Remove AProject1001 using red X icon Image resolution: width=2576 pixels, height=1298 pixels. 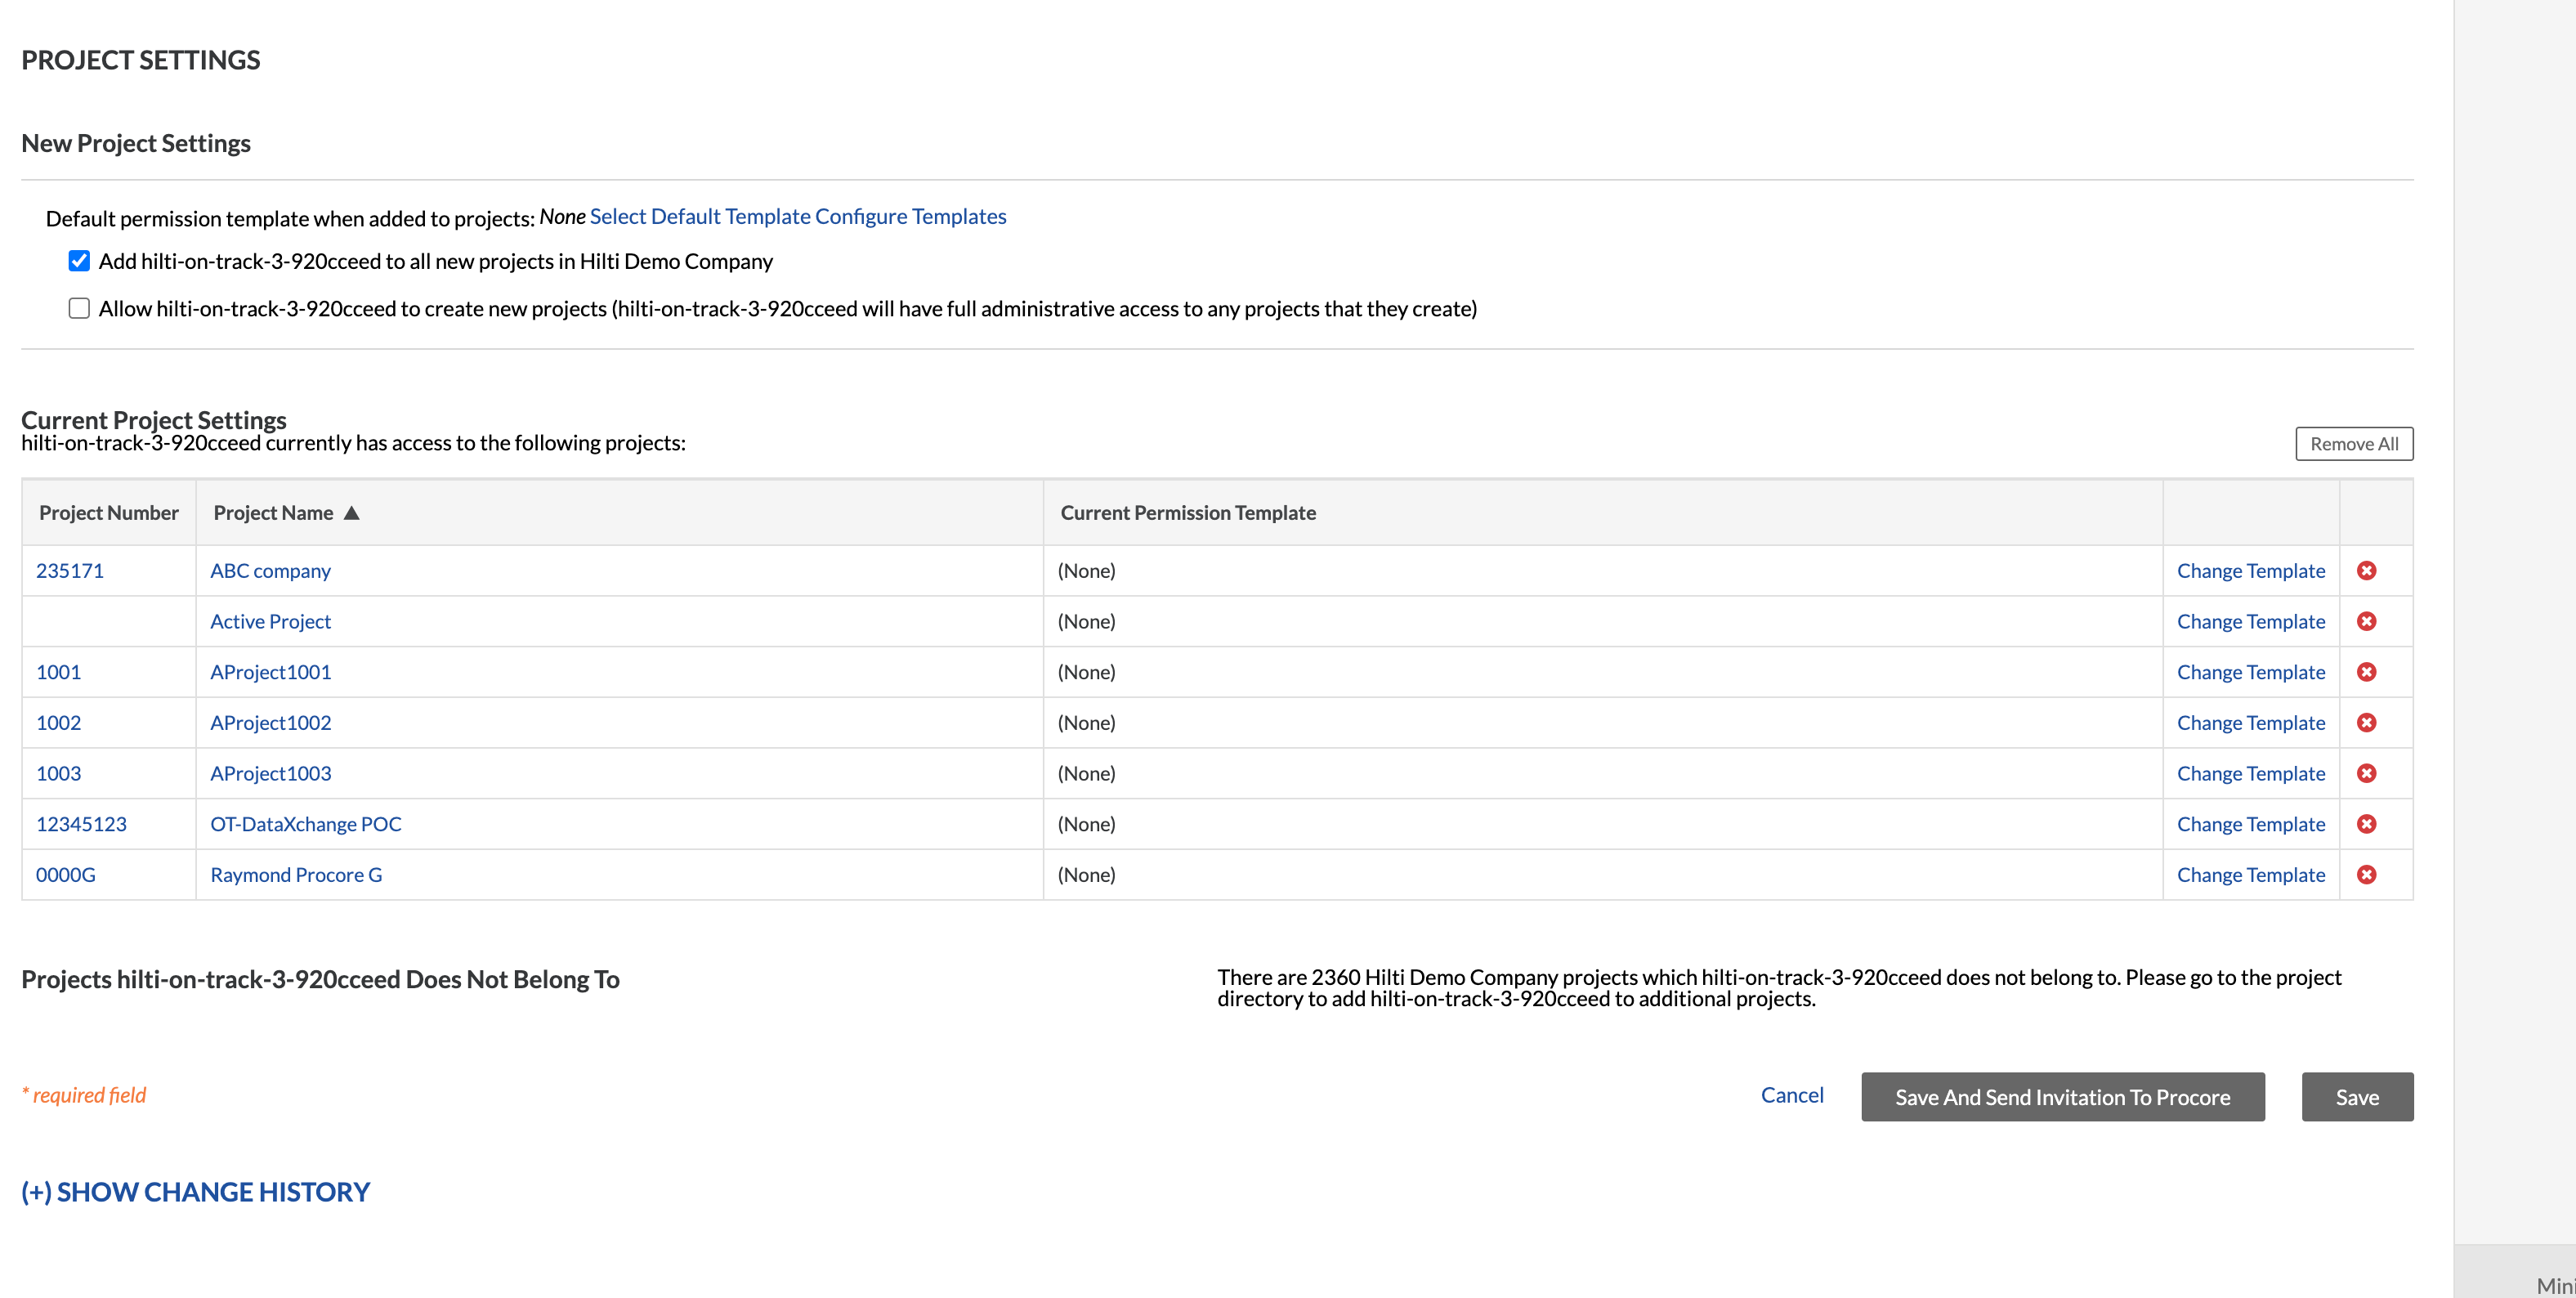2366,672
